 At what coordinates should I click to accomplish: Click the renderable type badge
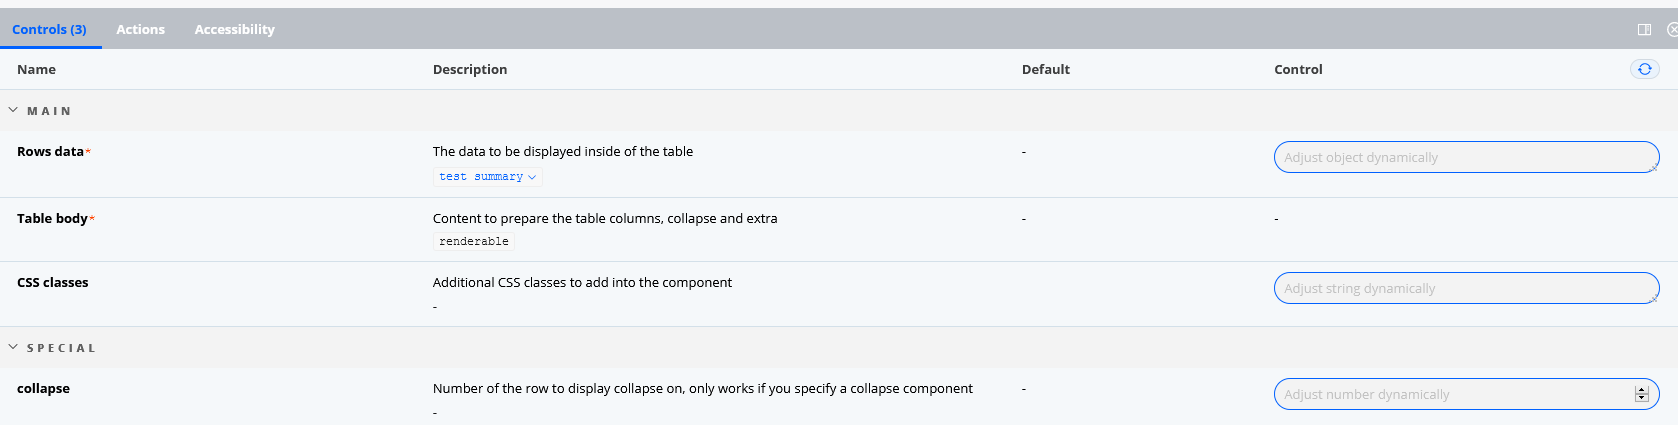[474, 242]
